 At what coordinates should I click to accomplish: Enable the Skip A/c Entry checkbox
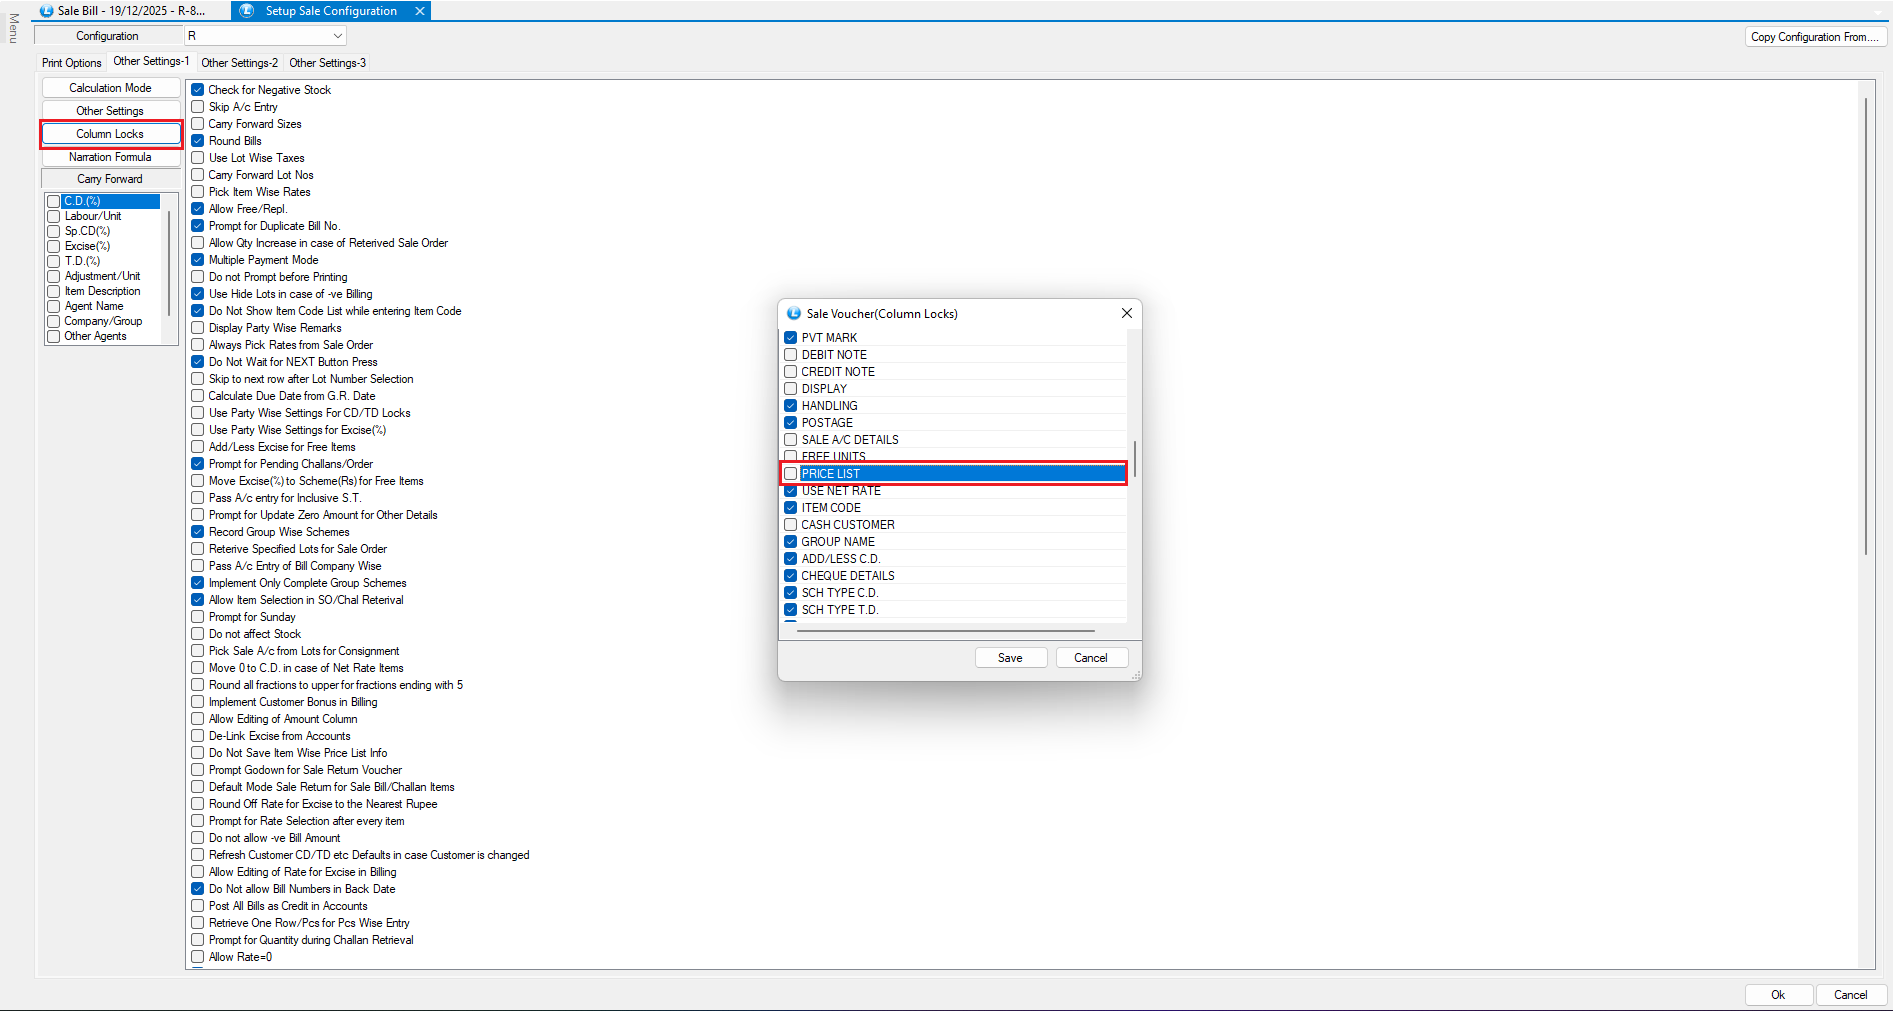click(198, 107)
